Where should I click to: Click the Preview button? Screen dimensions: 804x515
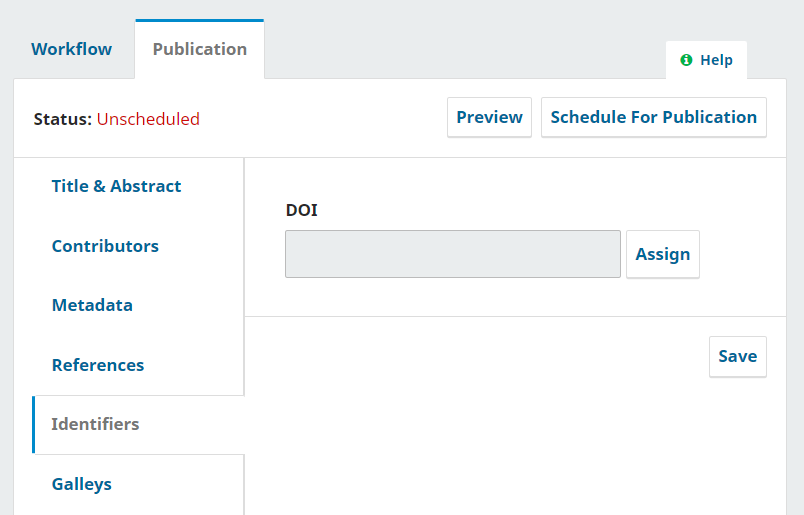(x=489, y=117)
